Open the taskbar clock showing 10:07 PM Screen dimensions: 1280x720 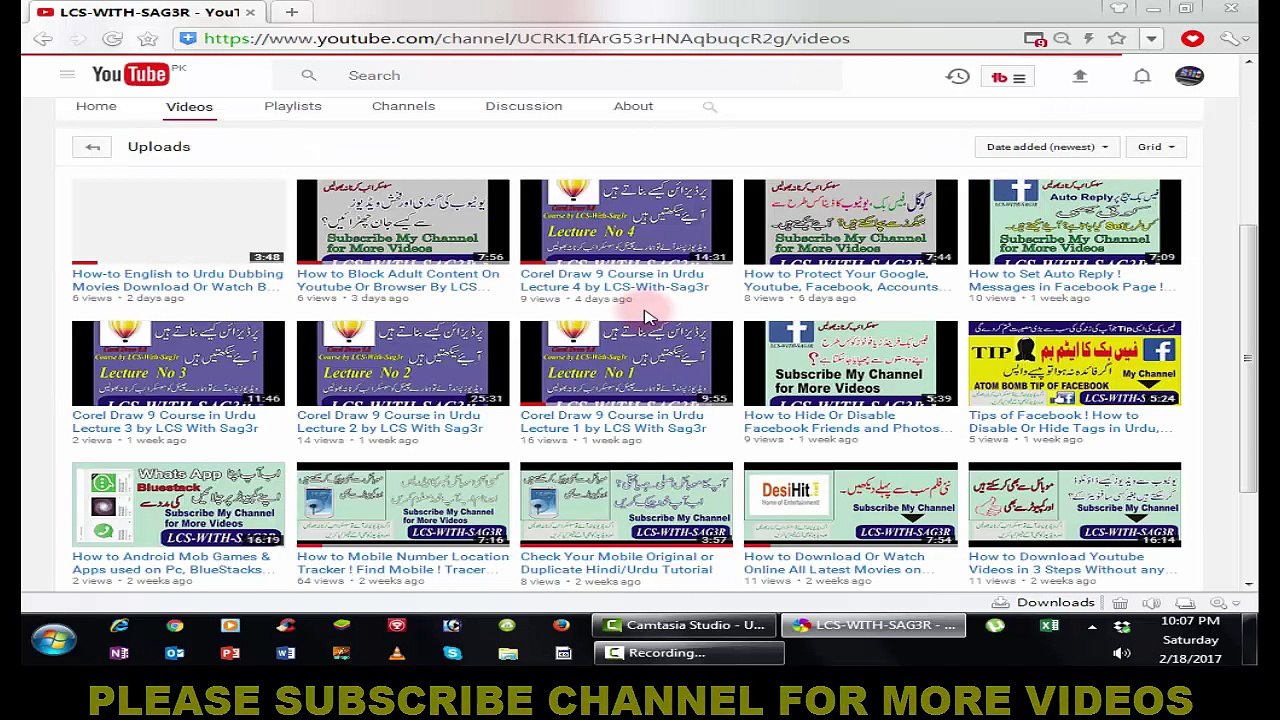[x=1190, y=640]
